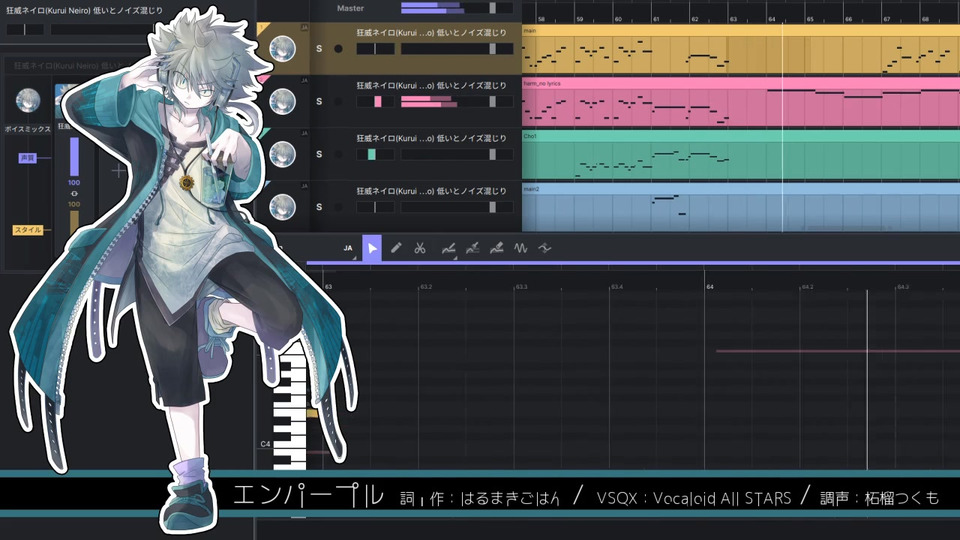960x540 pixels.
Task: Click the voice name on the yellow track
Action: point(432,32)
